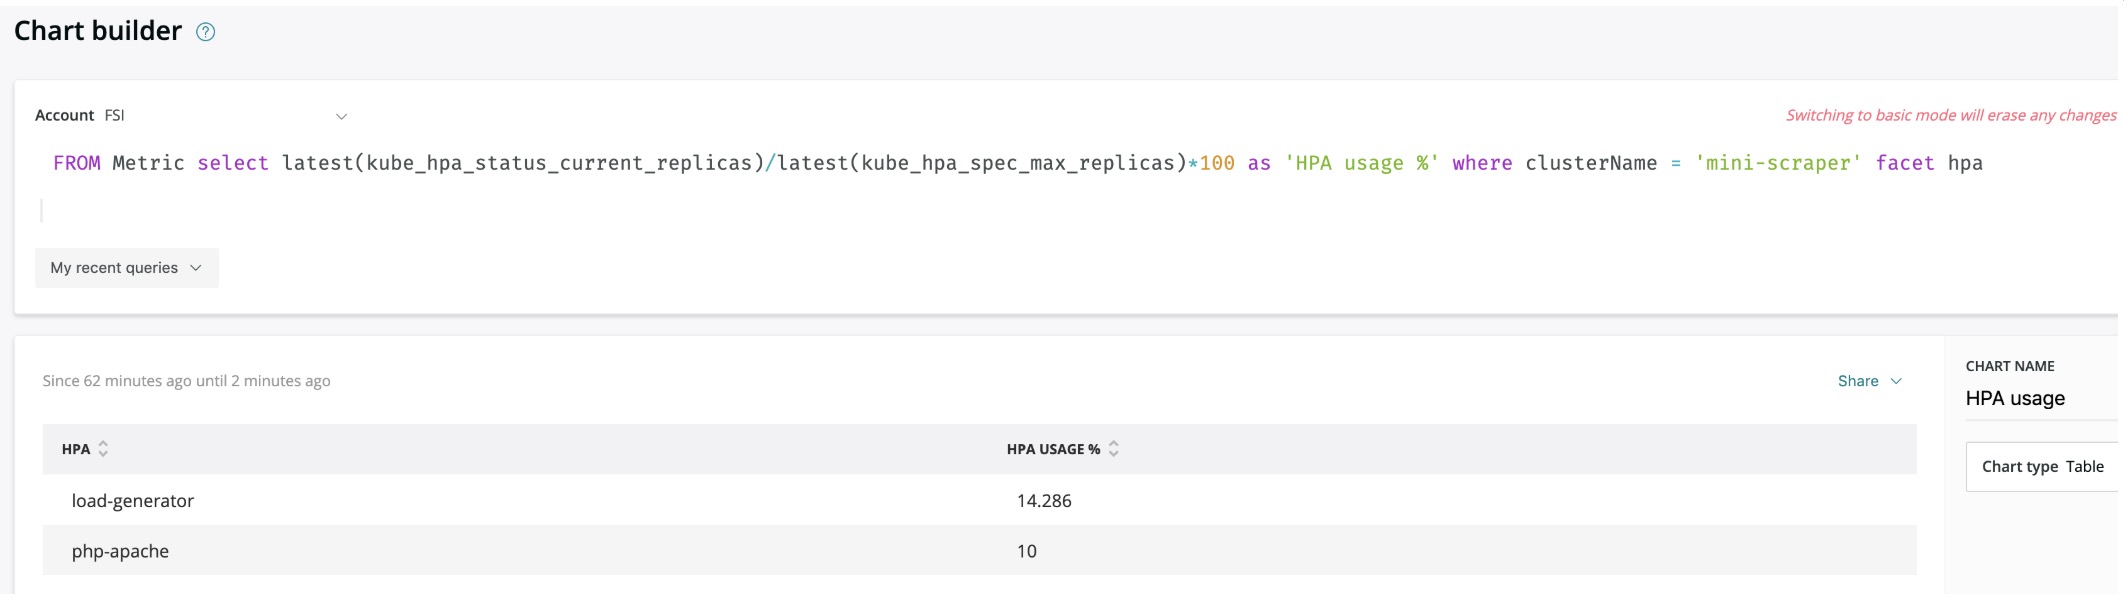Screen dimensions: 2124x598
Task: Click the time range text above table
Action: (x=186, y=381)
